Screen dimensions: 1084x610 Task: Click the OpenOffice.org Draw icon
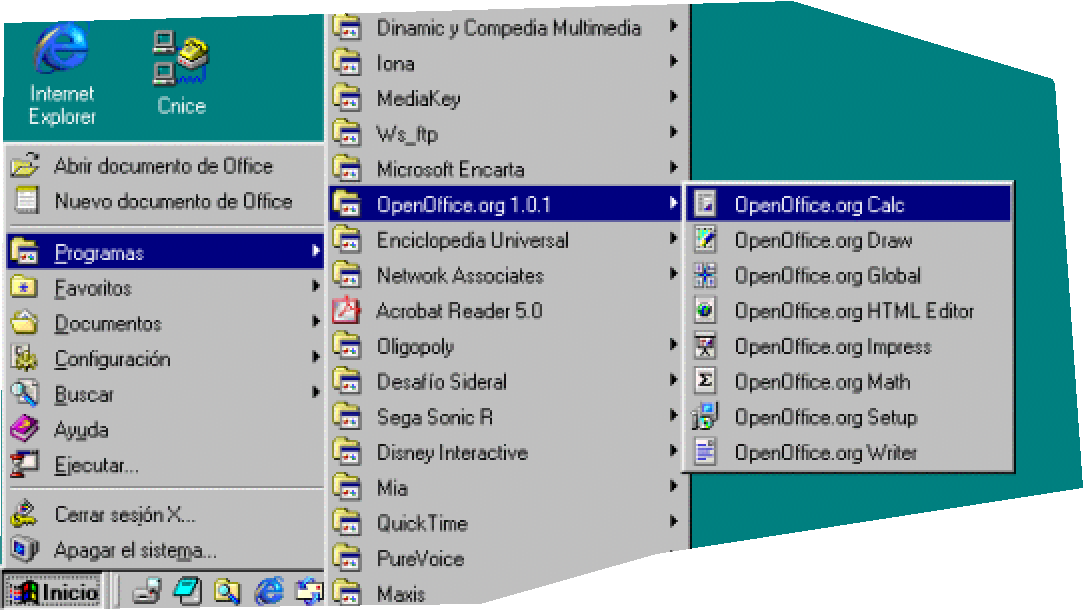click(706, 240)
